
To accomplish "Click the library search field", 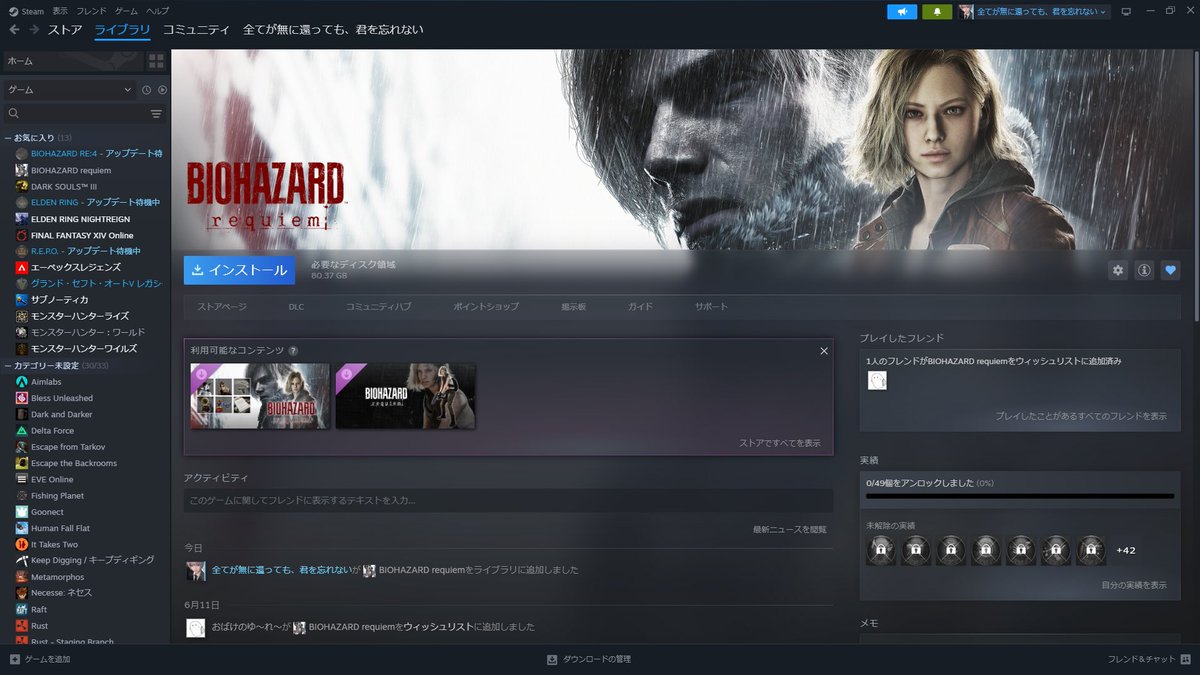I will 75,114.
